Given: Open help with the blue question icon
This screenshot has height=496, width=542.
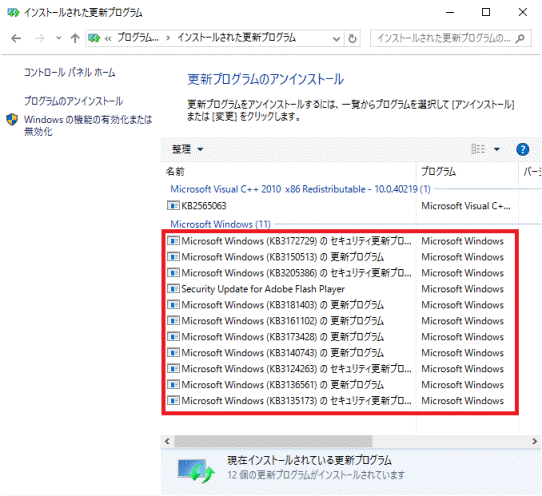Looking at the screenshot, I should coord(522,149).
